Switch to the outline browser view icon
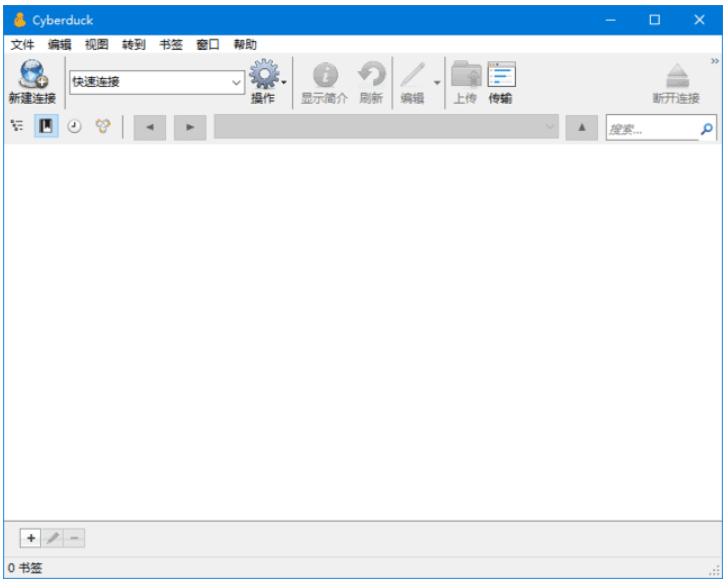Viewport: 726px width, 580px height. 17,126
